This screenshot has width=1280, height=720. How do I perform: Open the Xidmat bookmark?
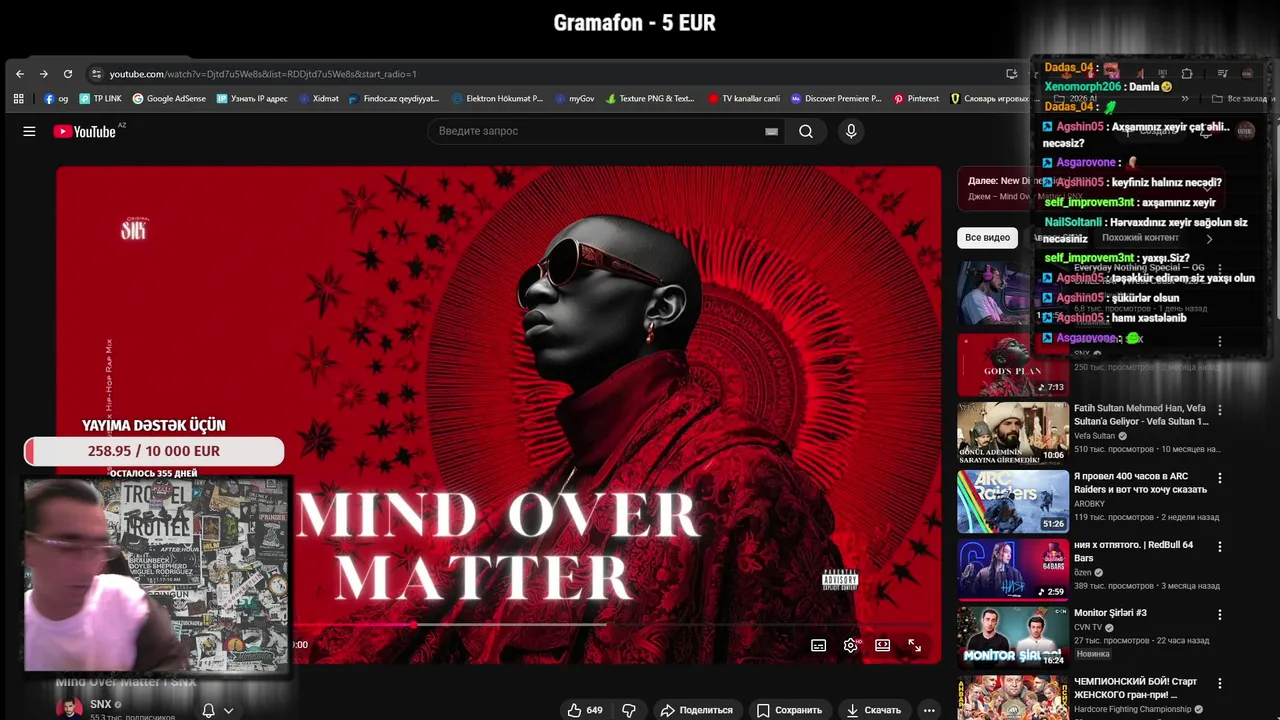(319, 99)
